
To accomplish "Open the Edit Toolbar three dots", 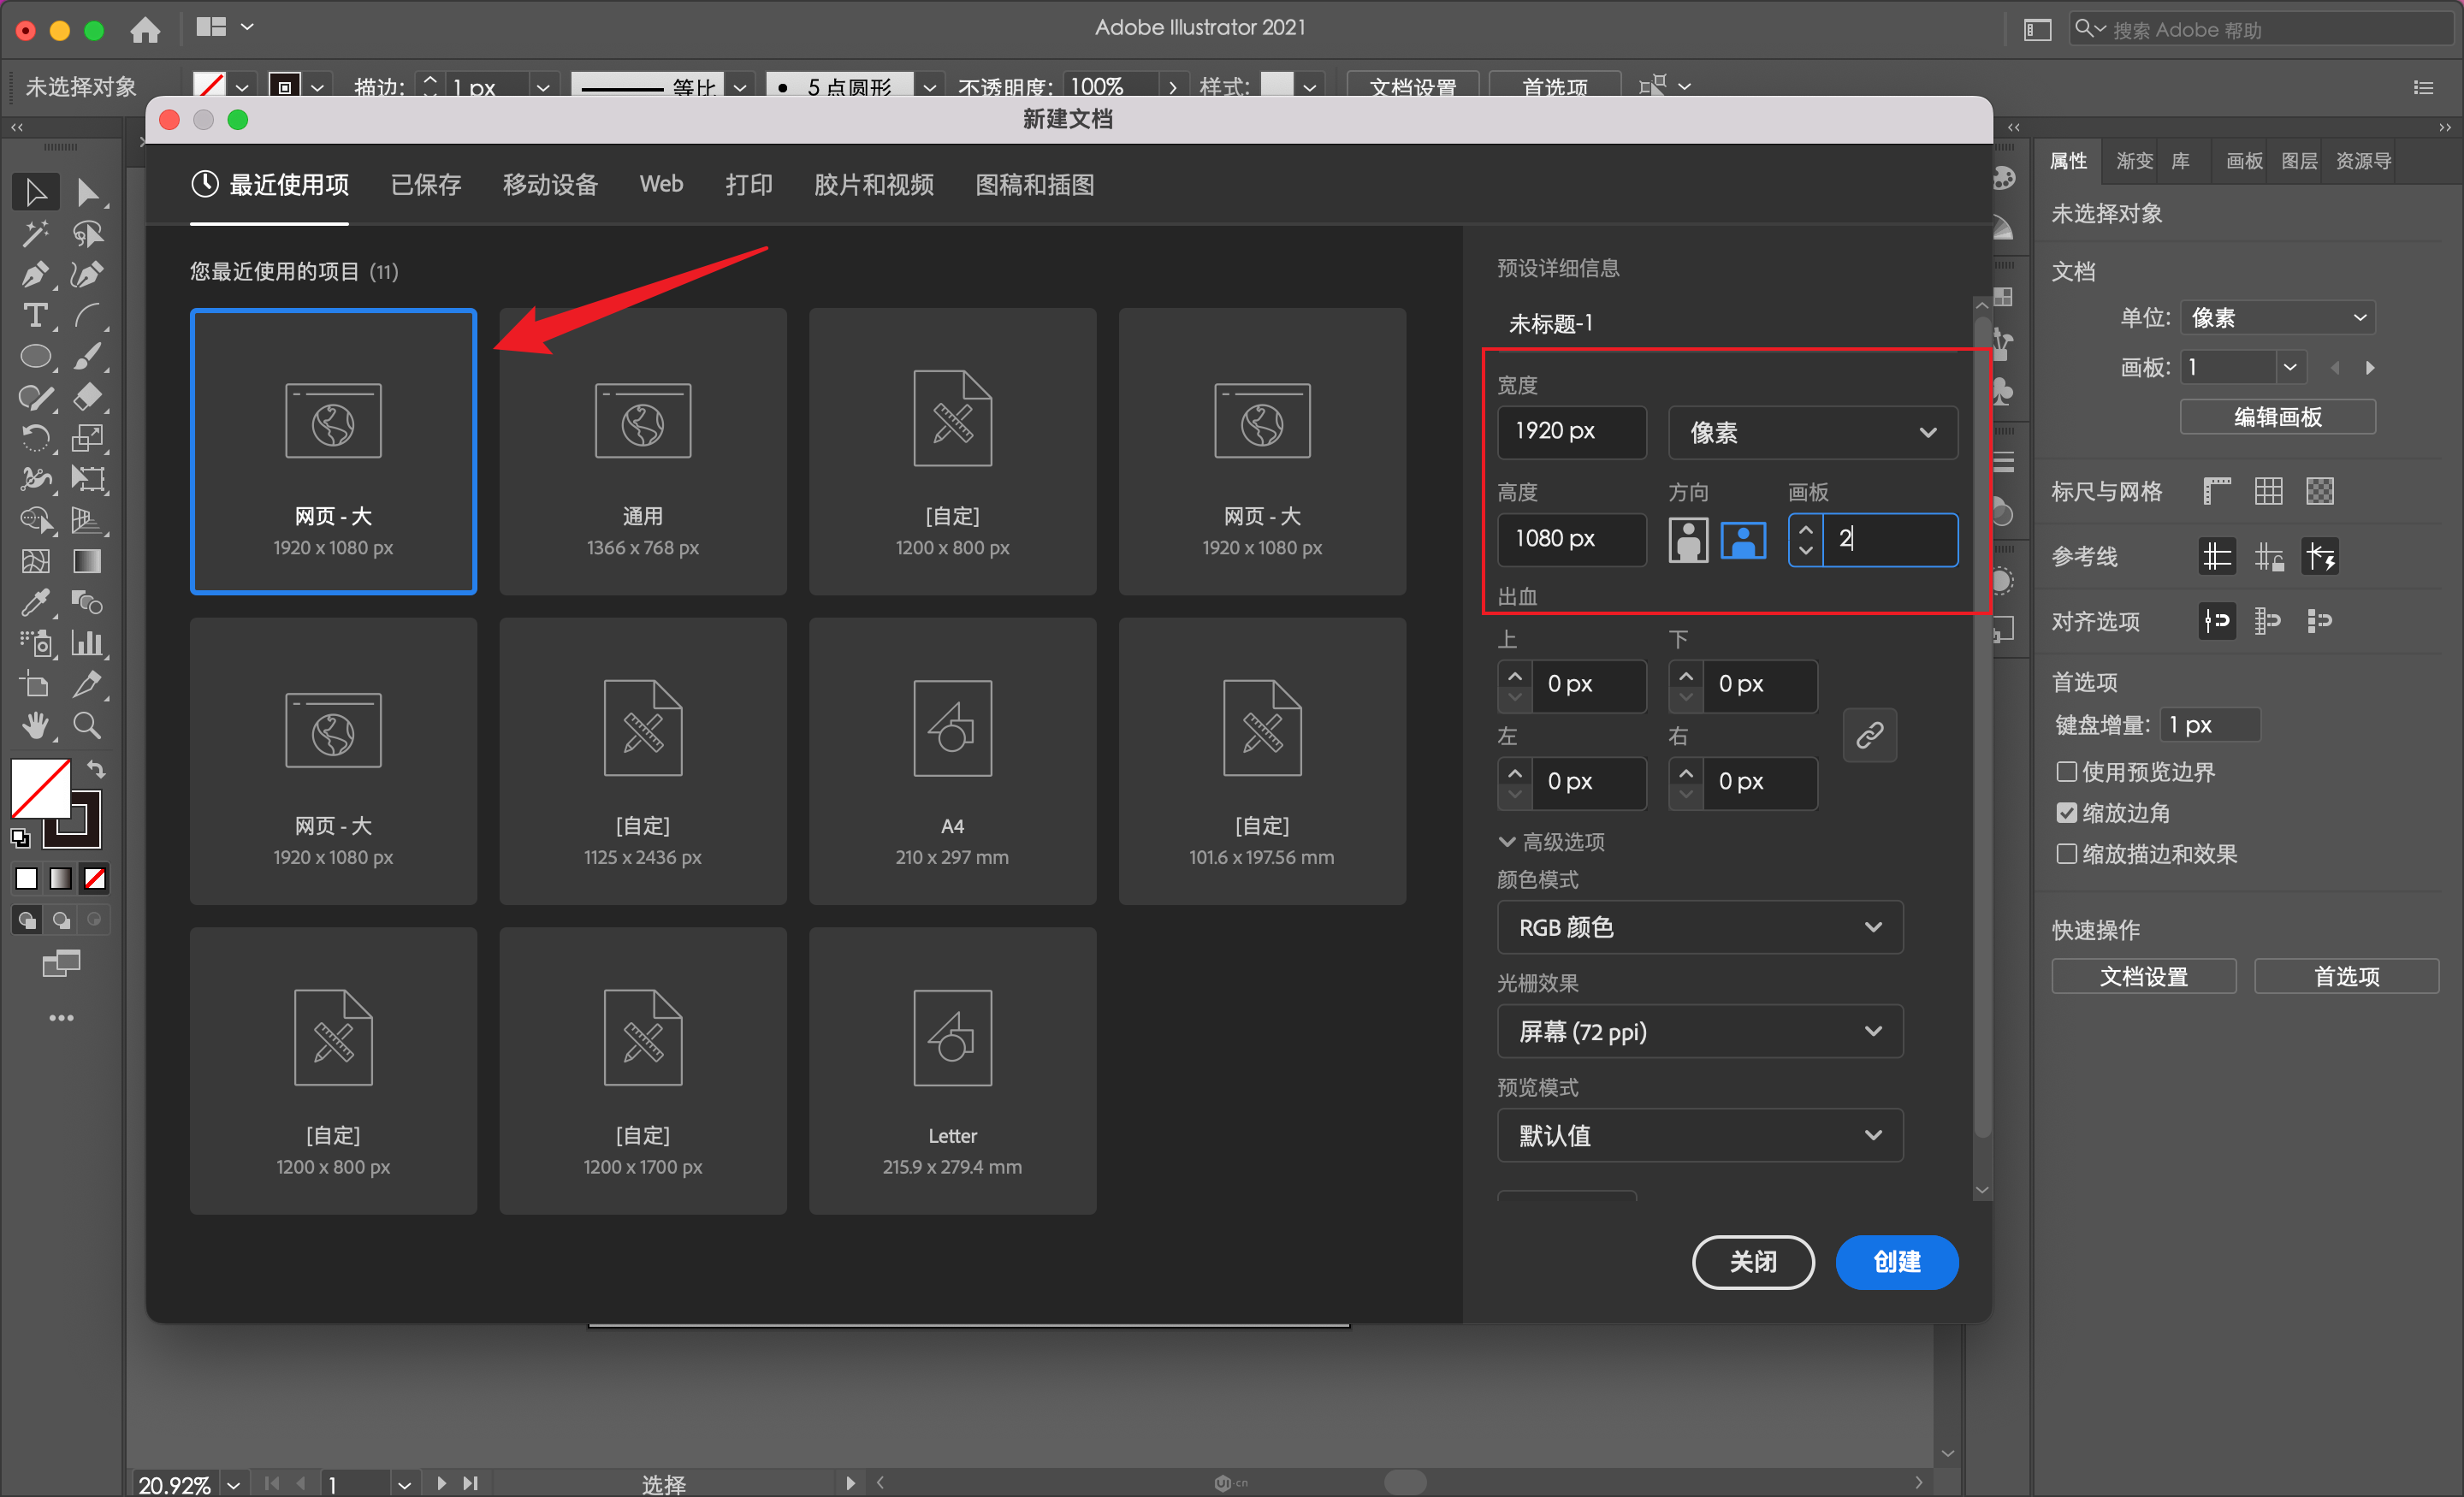I will pyautogui.click(x=61, y=1018).
